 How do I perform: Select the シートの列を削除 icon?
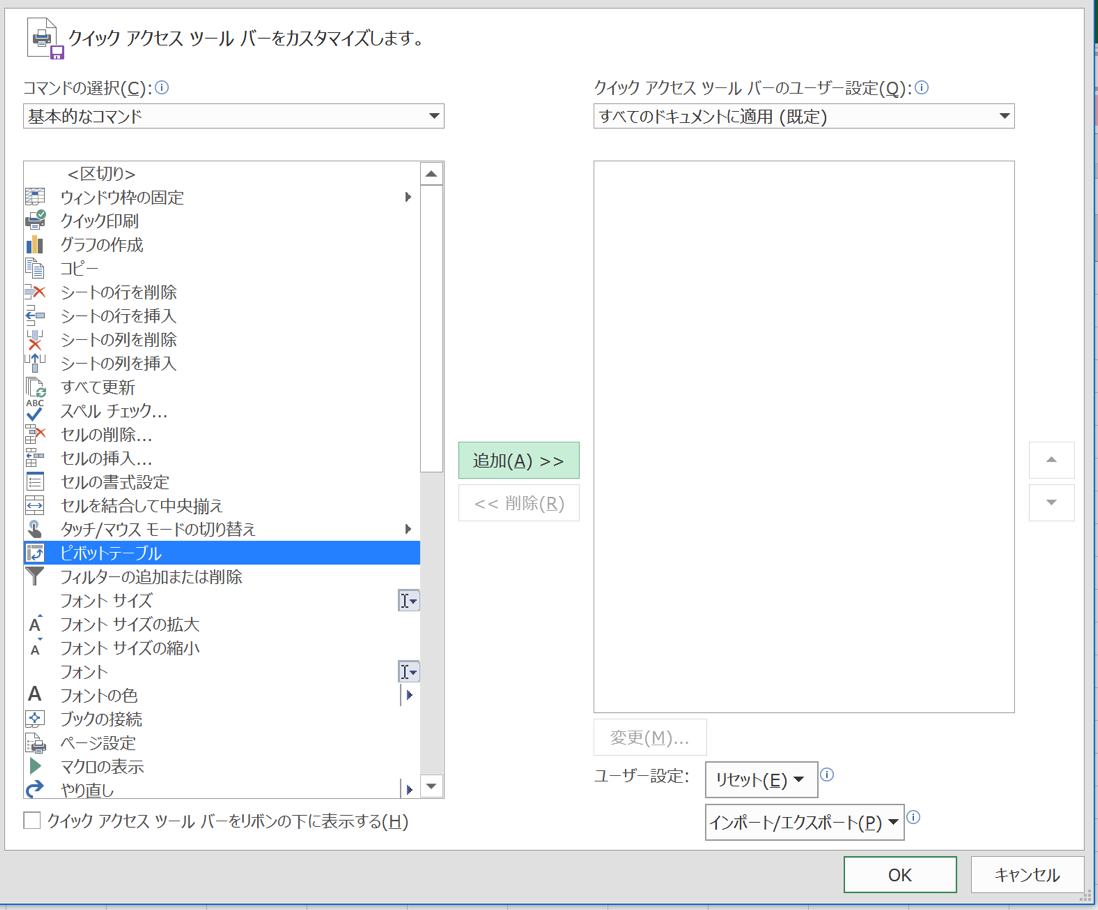click(x=35, y=340)
